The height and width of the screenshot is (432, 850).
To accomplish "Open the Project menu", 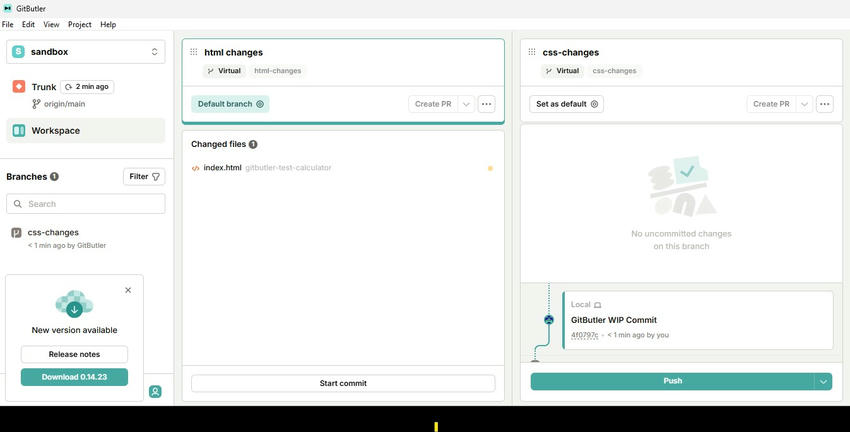I will point(80,24).
